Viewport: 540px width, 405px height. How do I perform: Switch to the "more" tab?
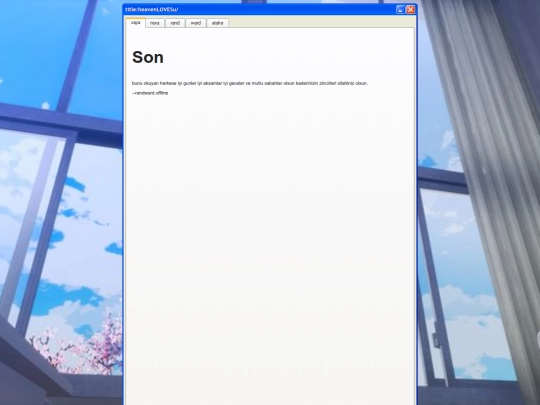pos(155,23)
